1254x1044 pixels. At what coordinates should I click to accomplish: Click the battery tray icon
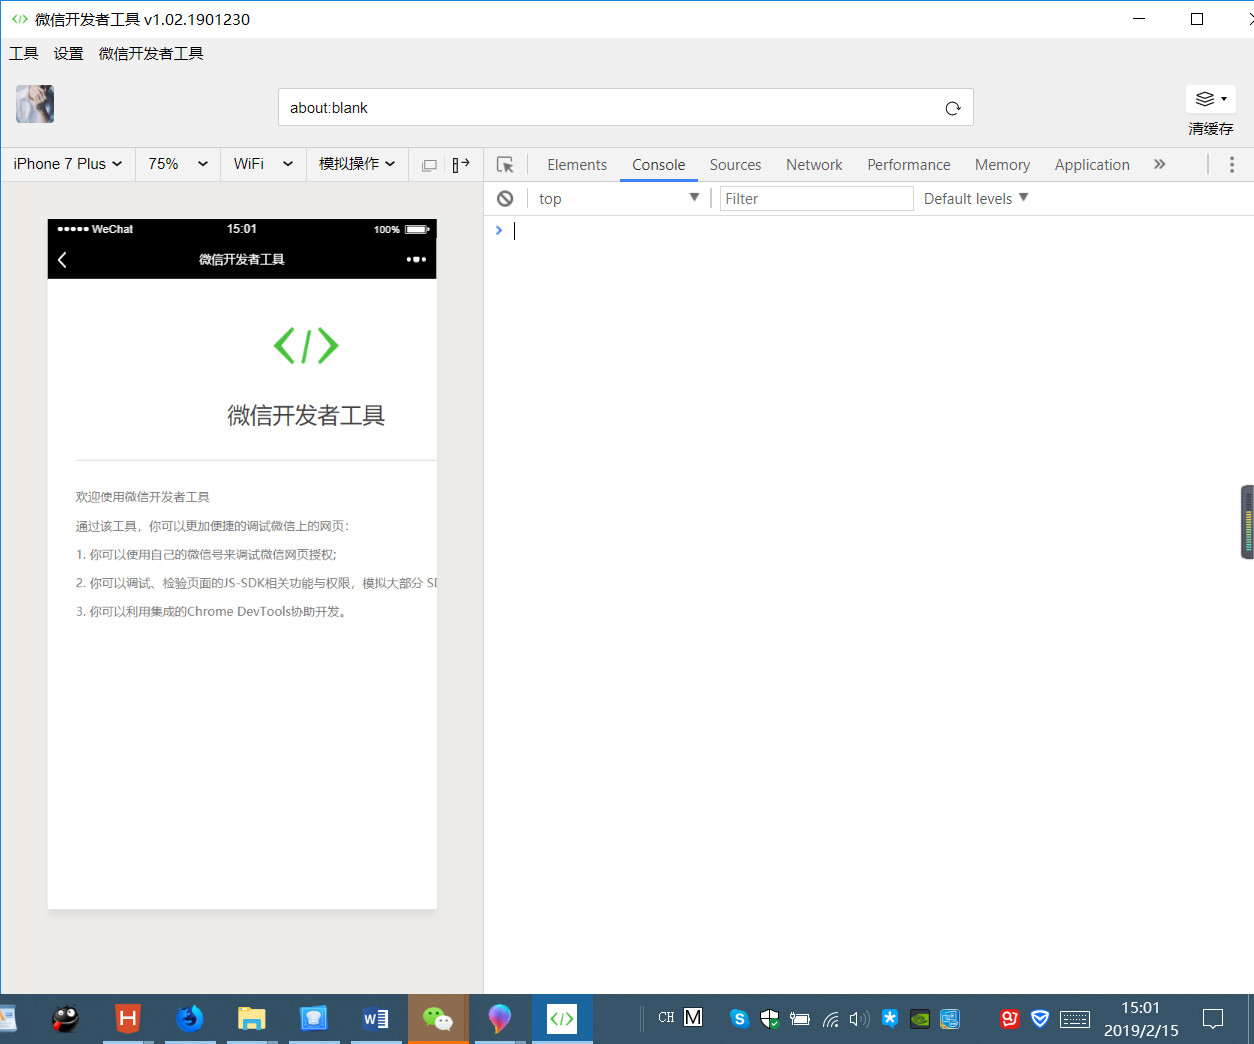[800, 1019]
